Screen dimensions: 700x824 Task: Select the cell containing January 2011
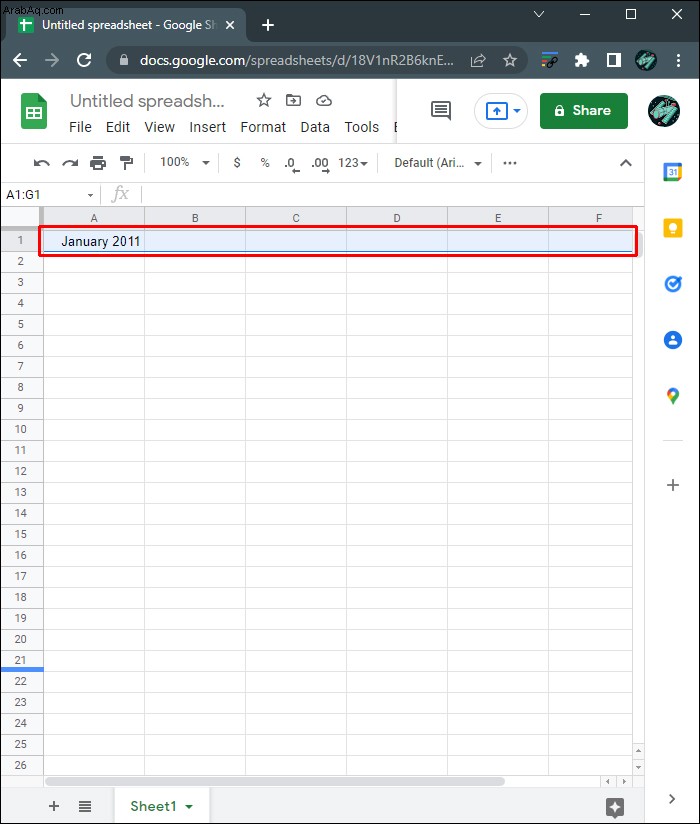[94, 241]
